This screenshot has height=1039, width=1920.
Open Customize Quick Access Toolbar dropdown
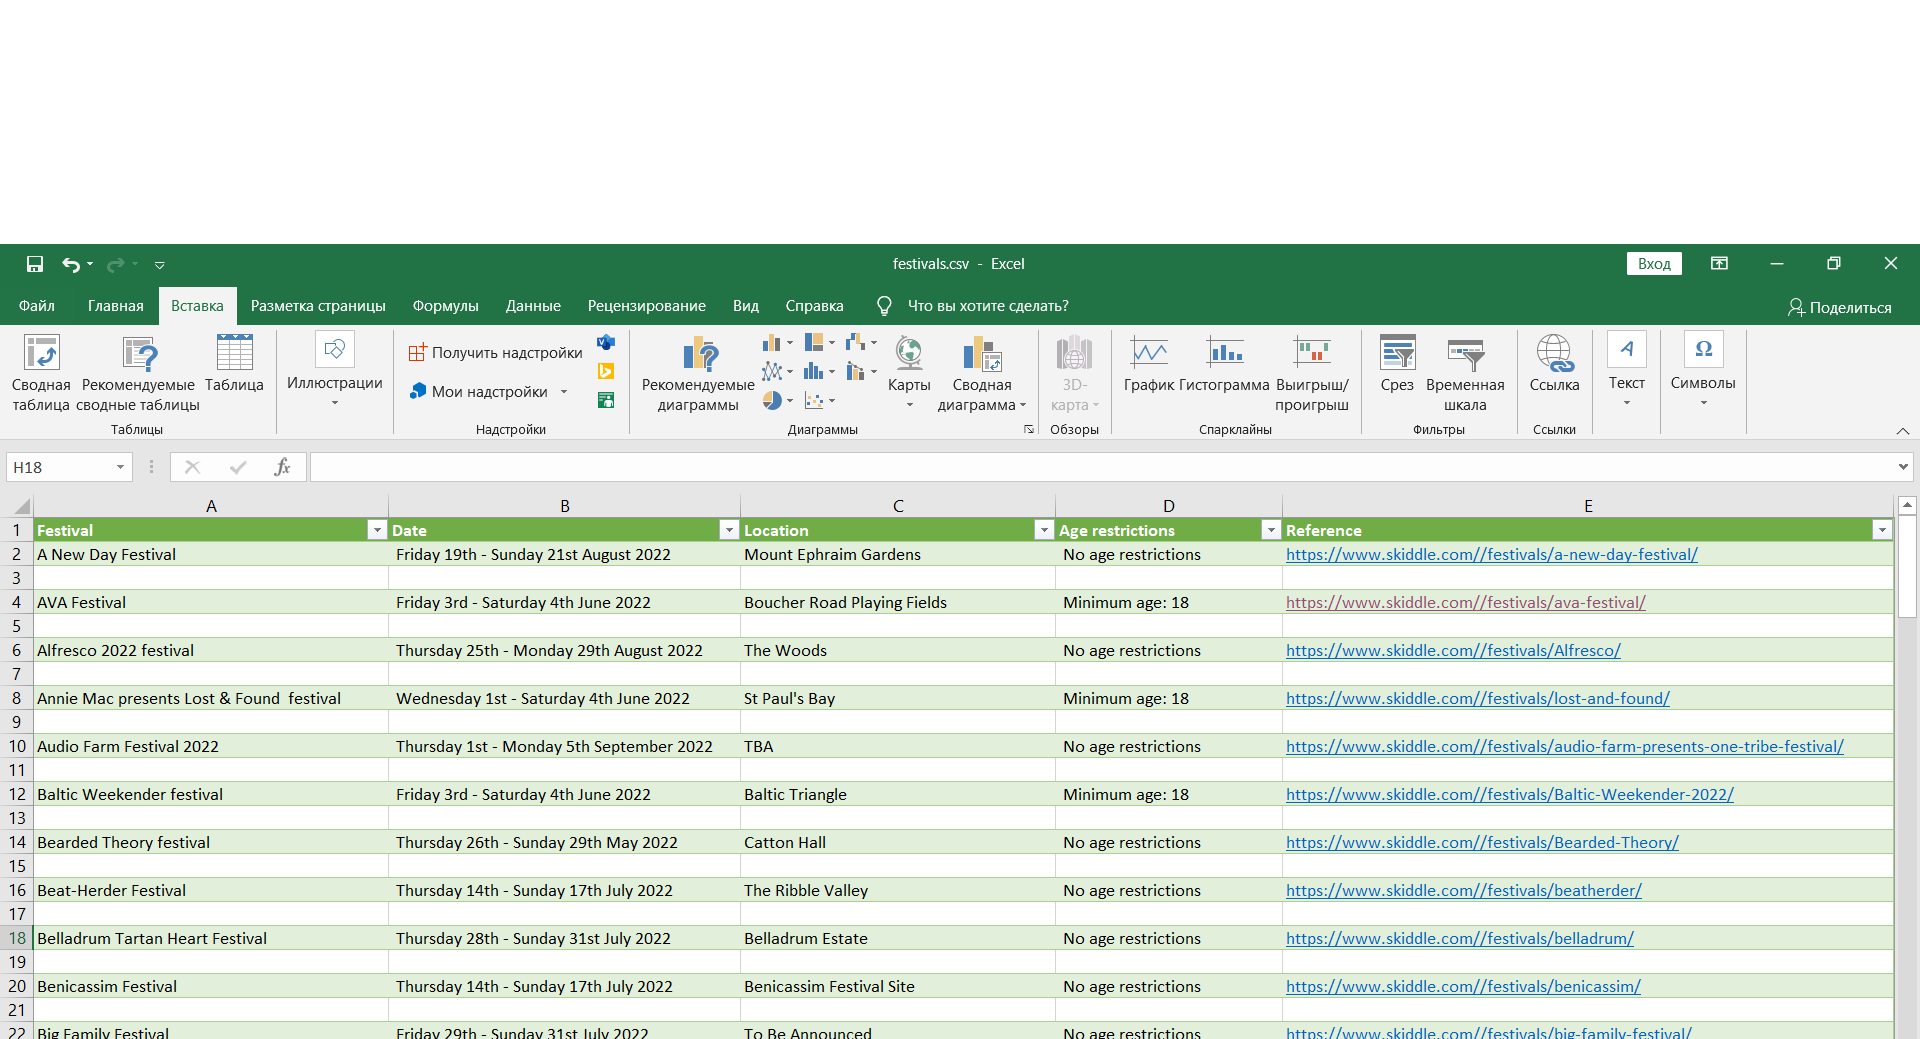click(159, 265)
